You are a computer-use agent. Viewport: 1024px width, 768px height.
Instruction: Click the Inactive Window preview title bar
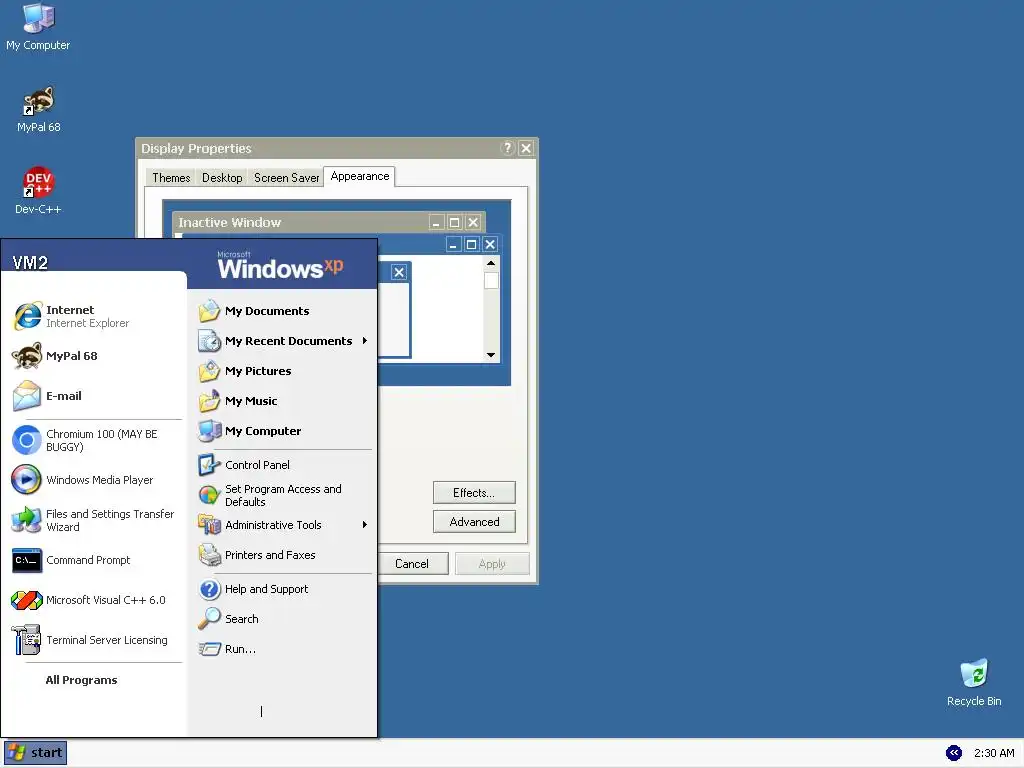pos(329,222)
